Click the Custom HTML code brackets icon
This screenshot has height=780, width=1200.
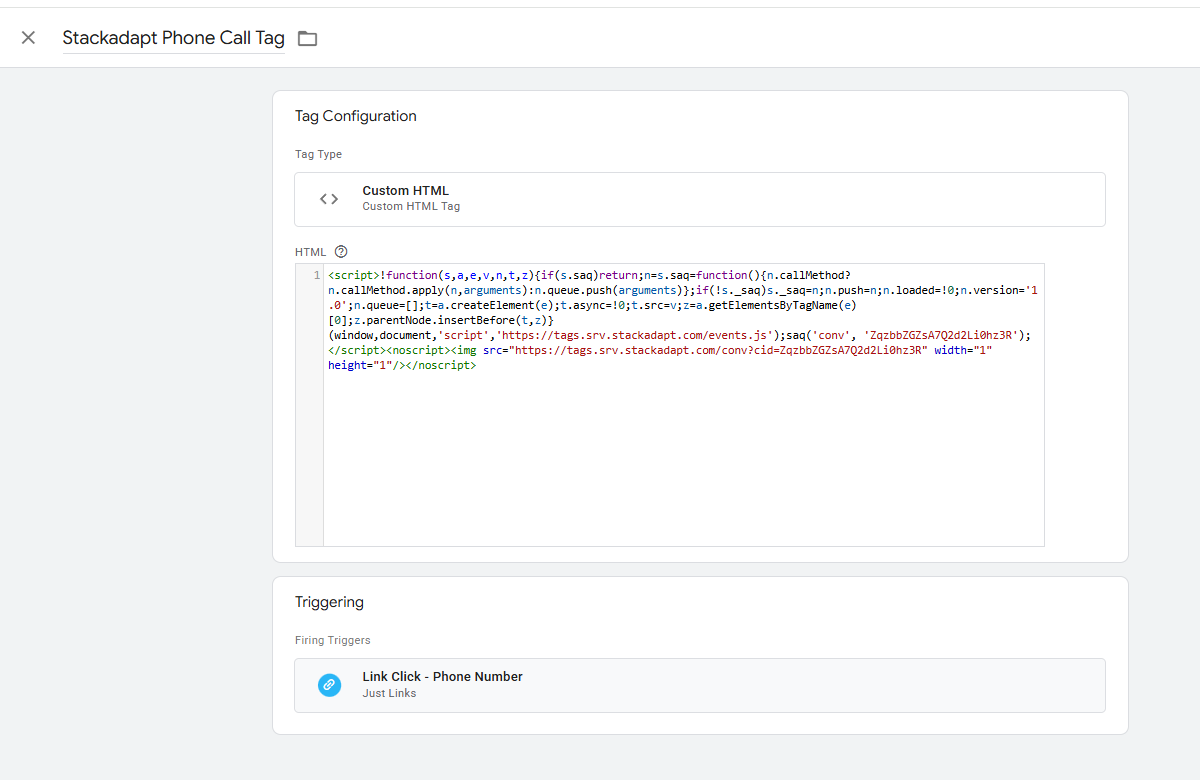[329, 199]
